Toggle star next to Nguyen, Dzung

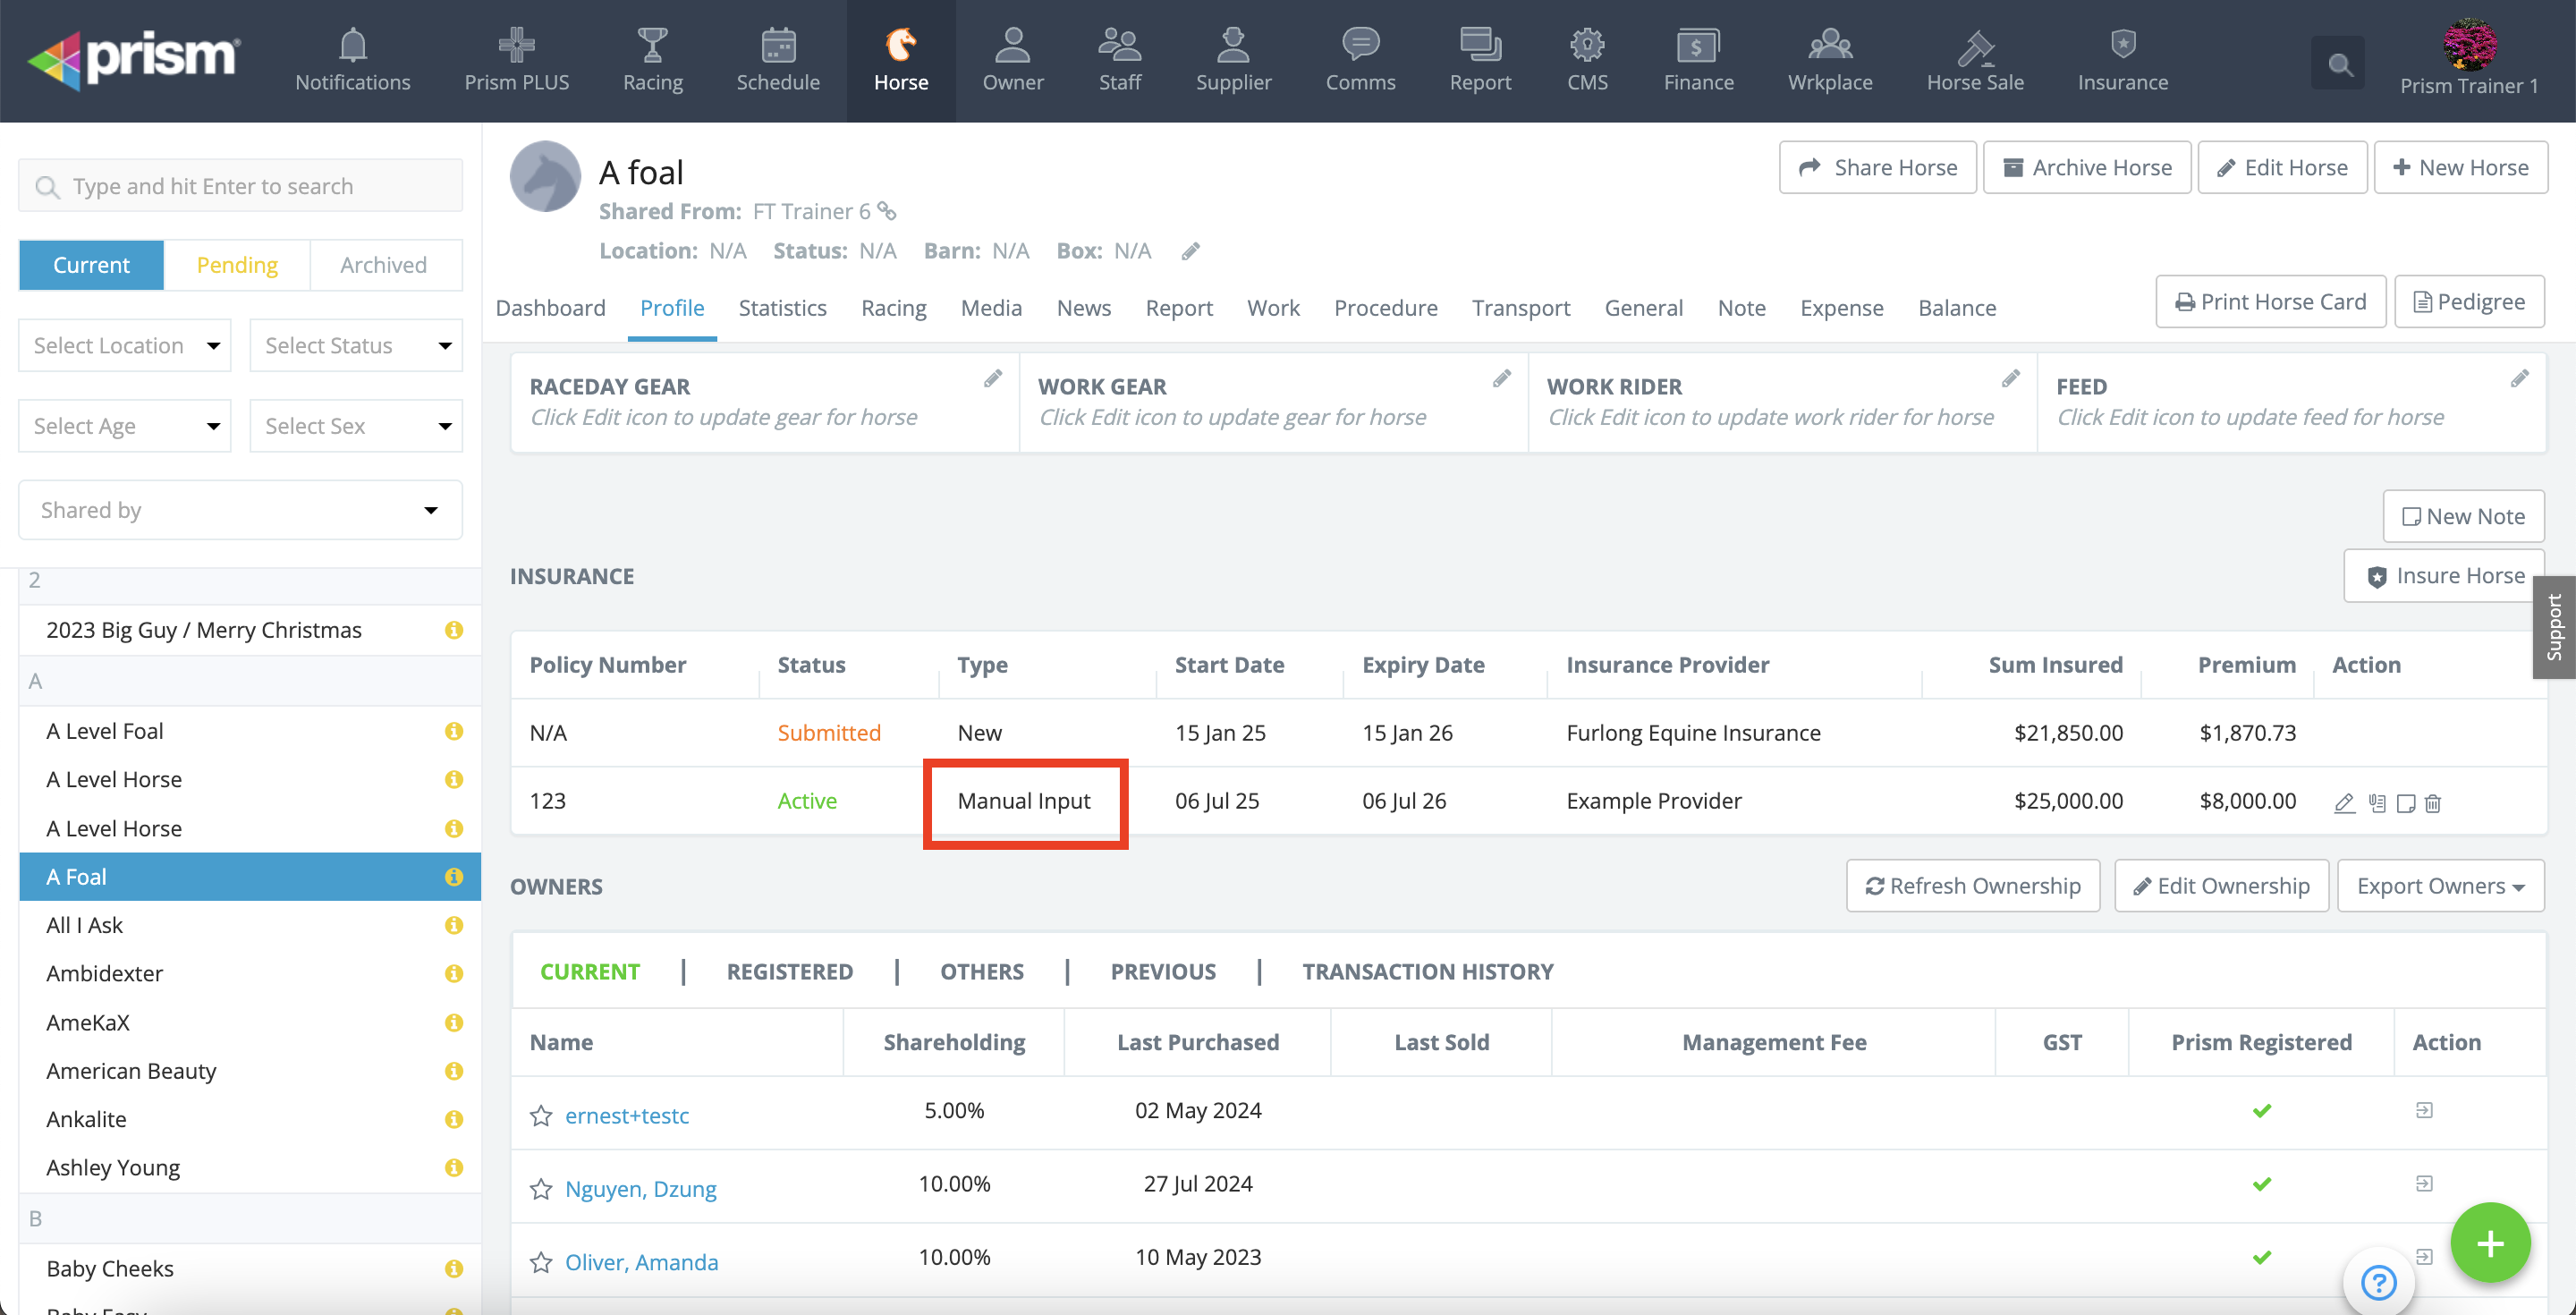541,1188
